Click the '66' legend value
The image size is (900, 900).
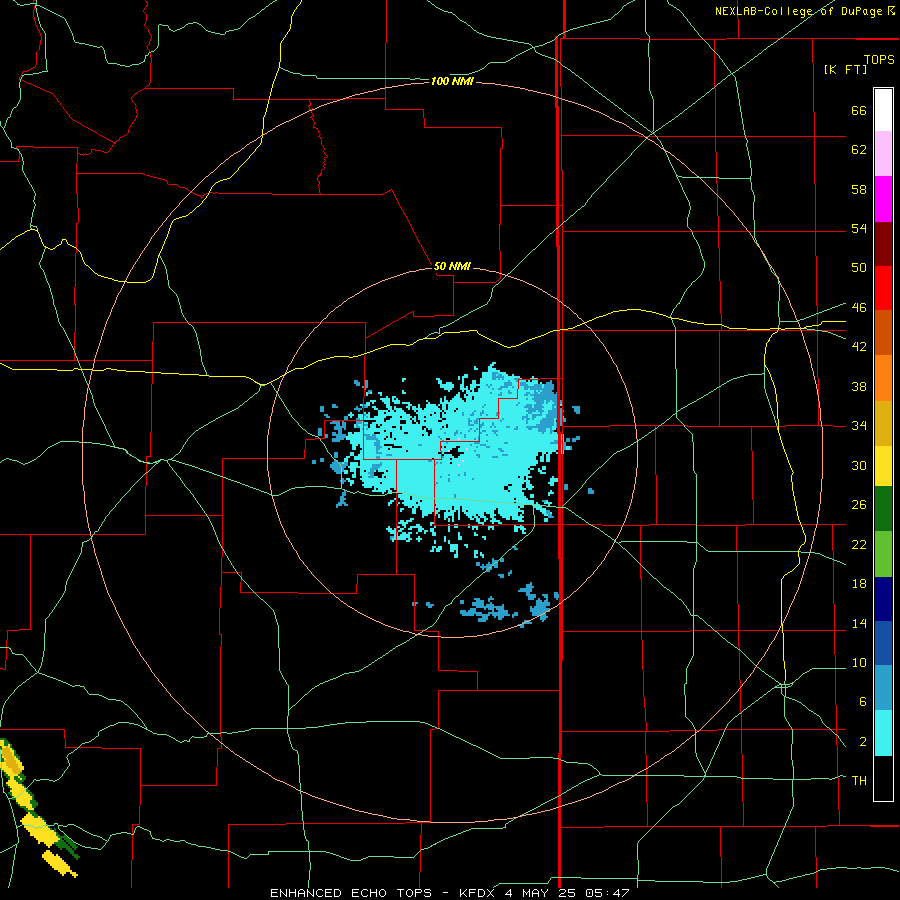tap(859, 110)
